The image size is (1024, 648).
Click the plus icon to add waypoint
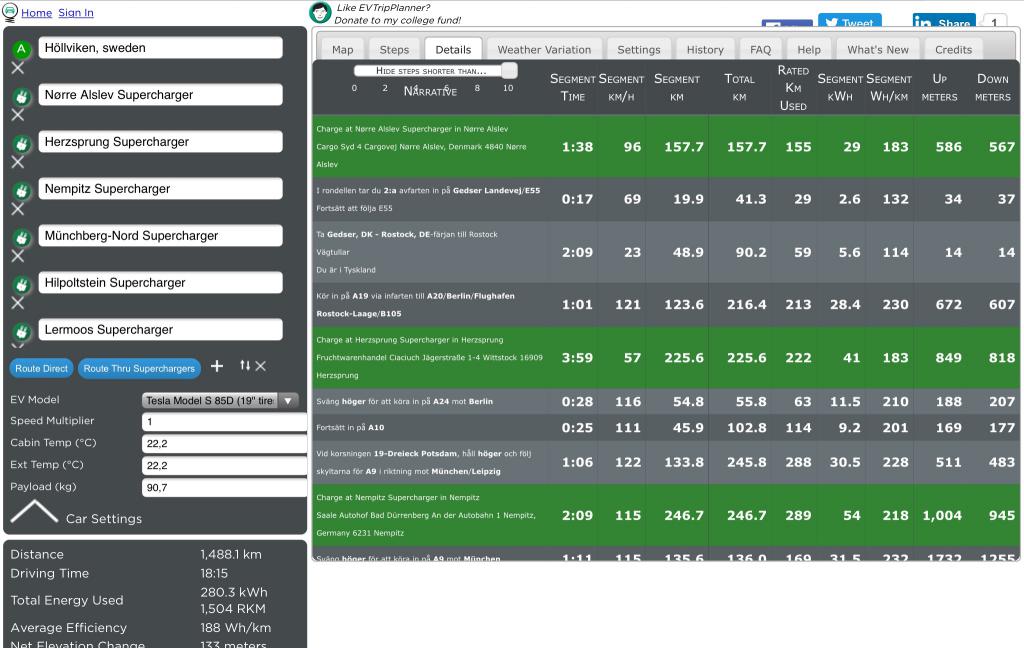[x=217, y=367]
